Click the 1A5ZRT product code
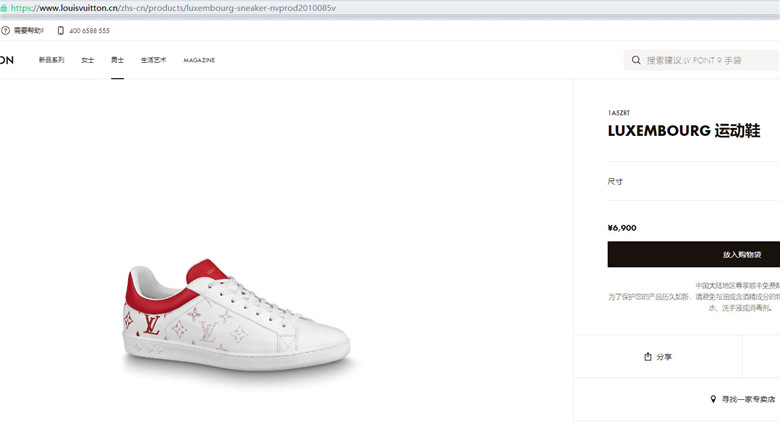The image size is (780, 425). coord(618,113)
